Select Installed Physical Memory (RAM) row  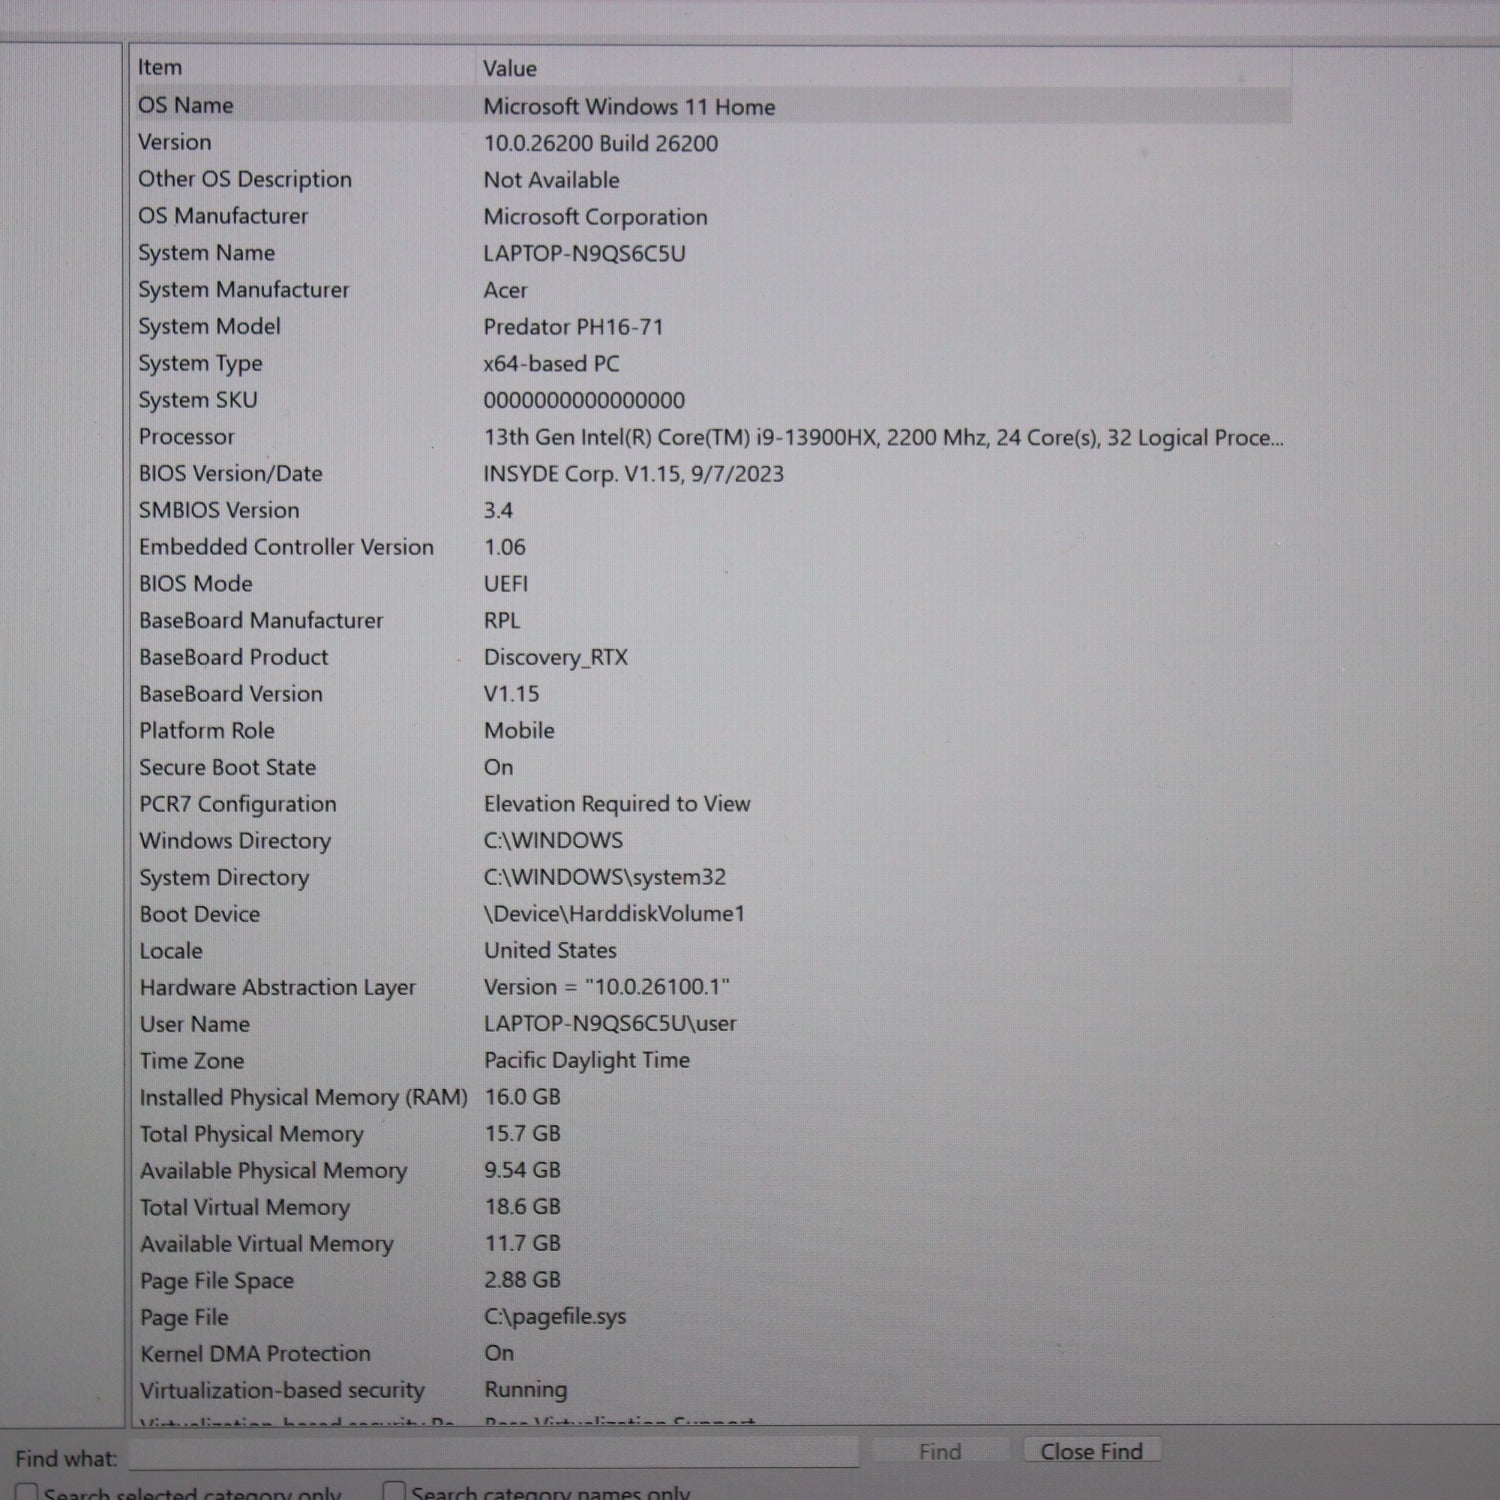point(303,1098)
